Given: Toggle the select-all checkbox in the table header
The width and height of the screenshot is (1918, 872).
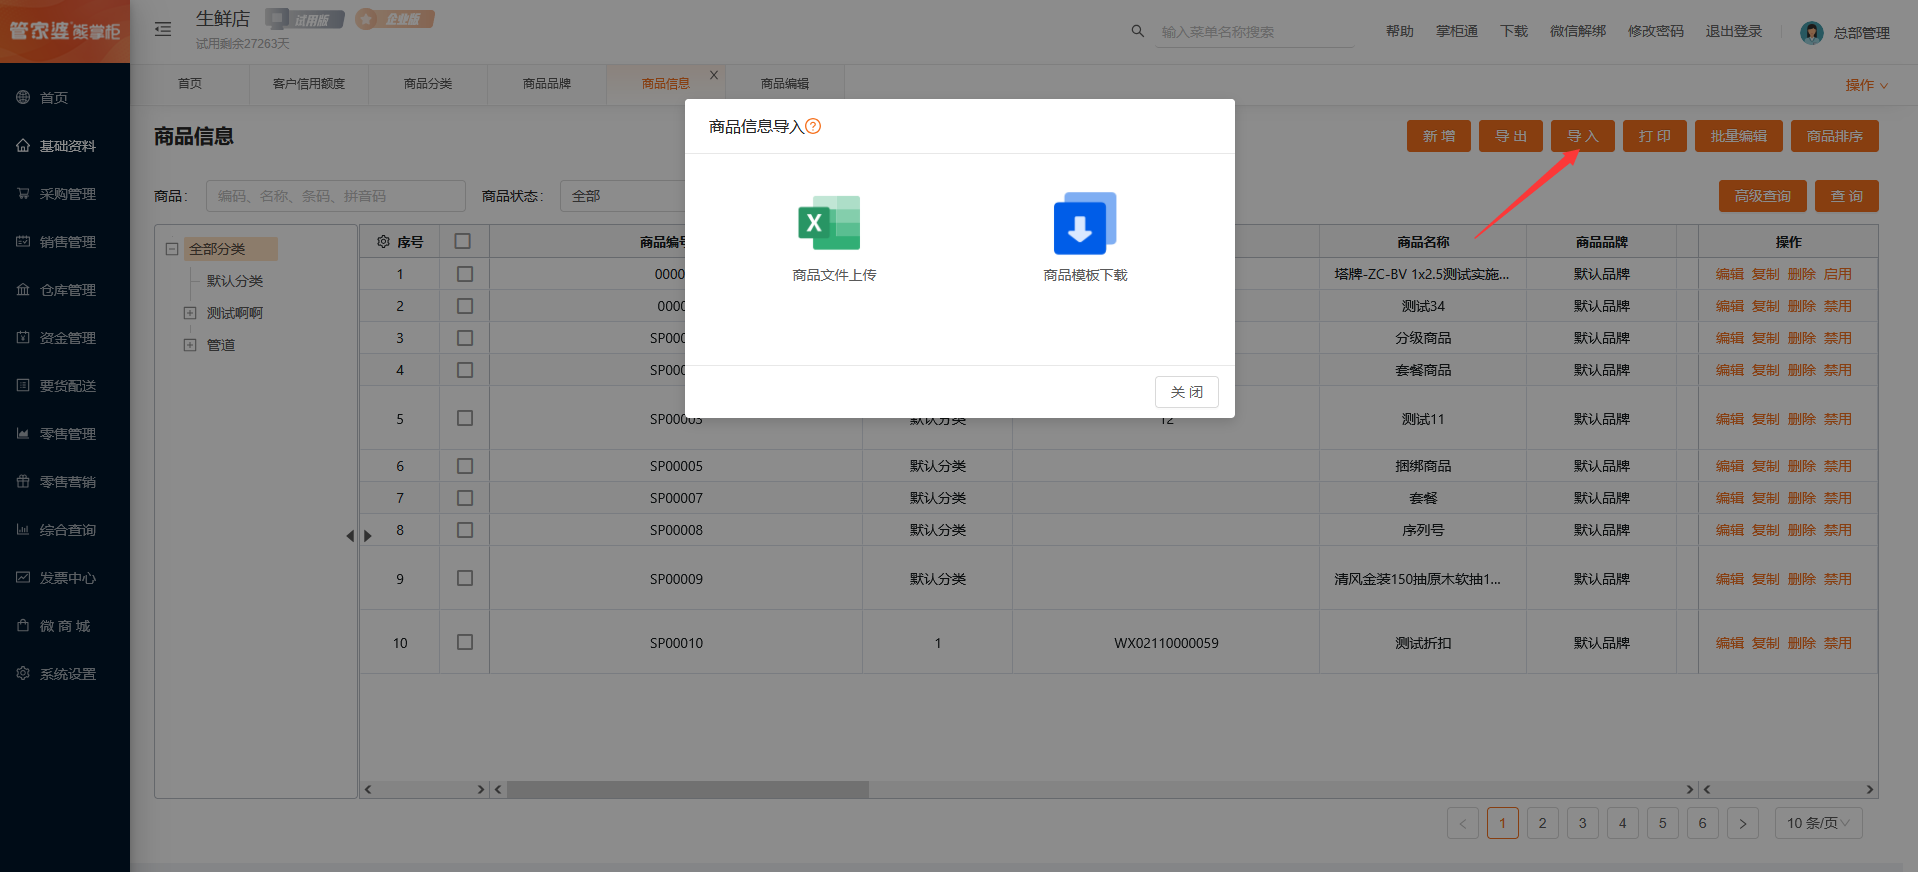Looking at the screenshot, I should (462, 241).
